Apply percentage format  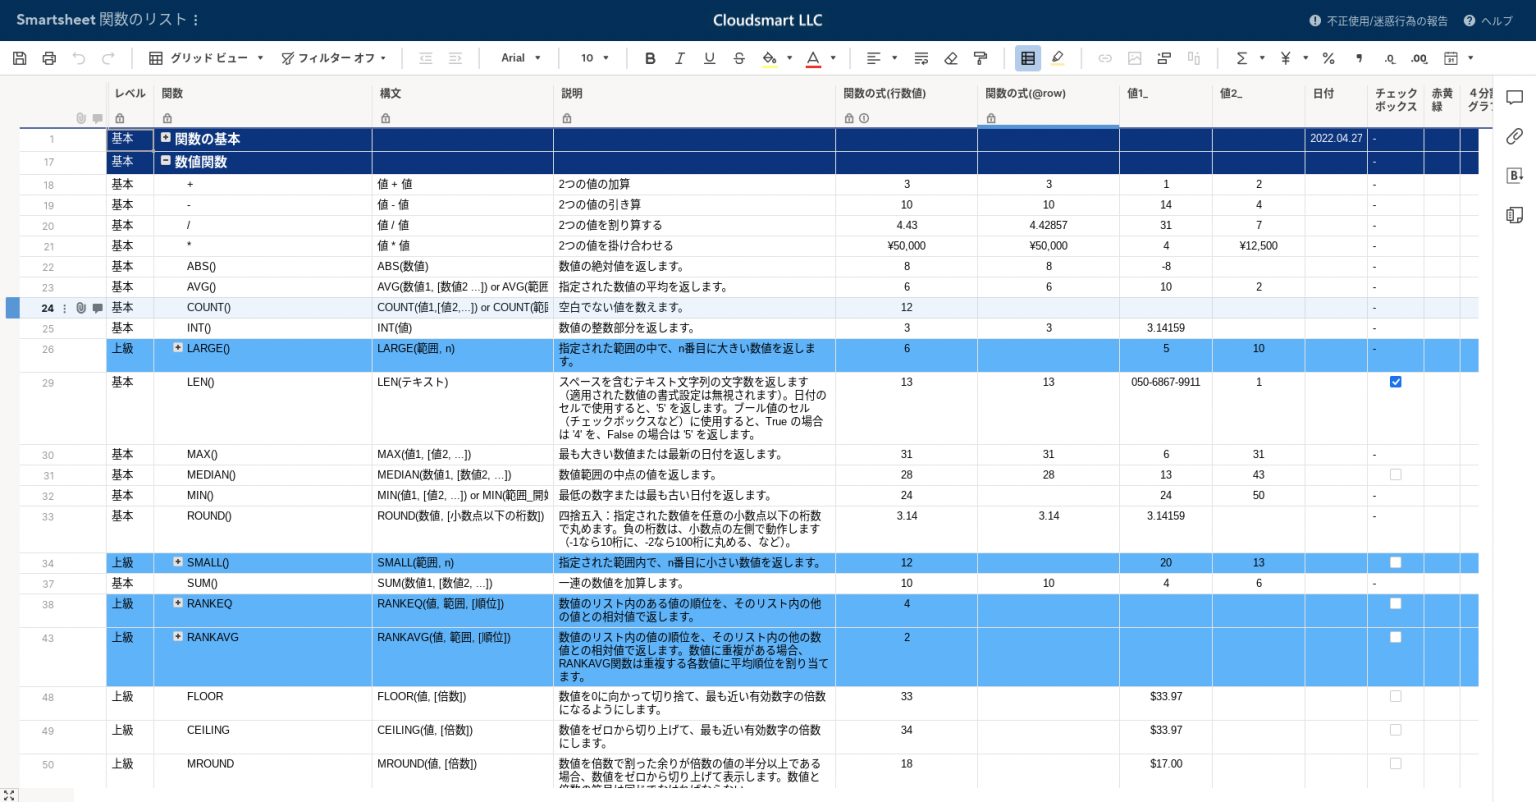[1328, 58]
